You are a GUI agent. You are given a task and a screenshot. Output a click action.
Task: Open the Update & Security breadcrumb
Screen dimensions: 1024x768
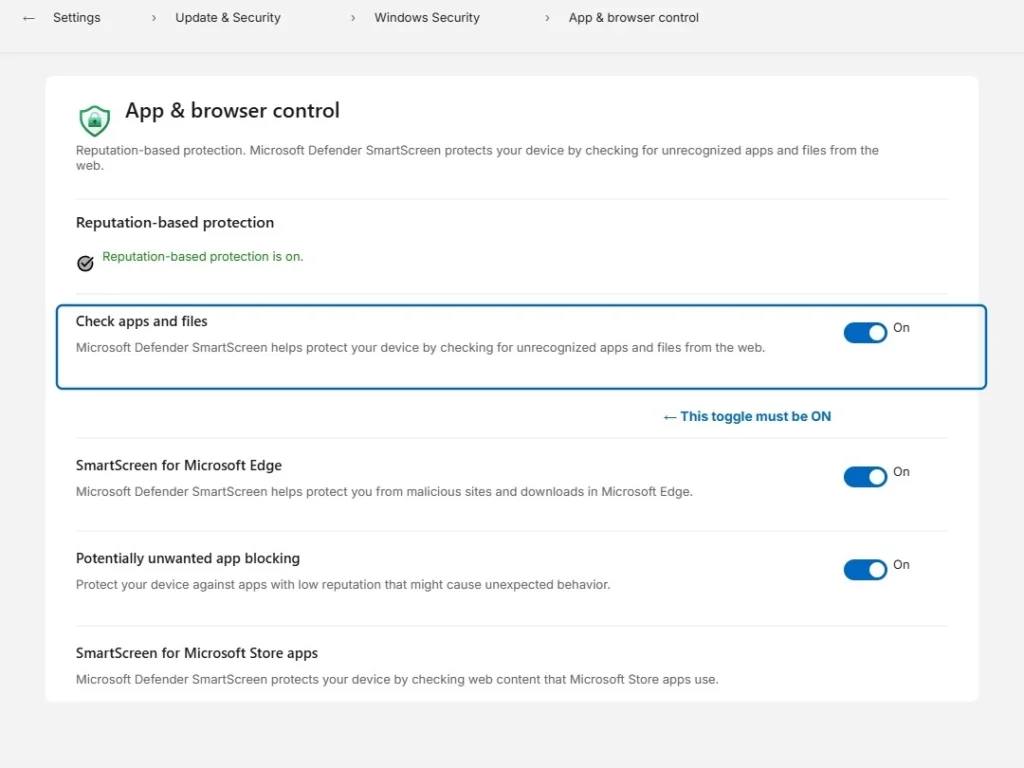228,18
